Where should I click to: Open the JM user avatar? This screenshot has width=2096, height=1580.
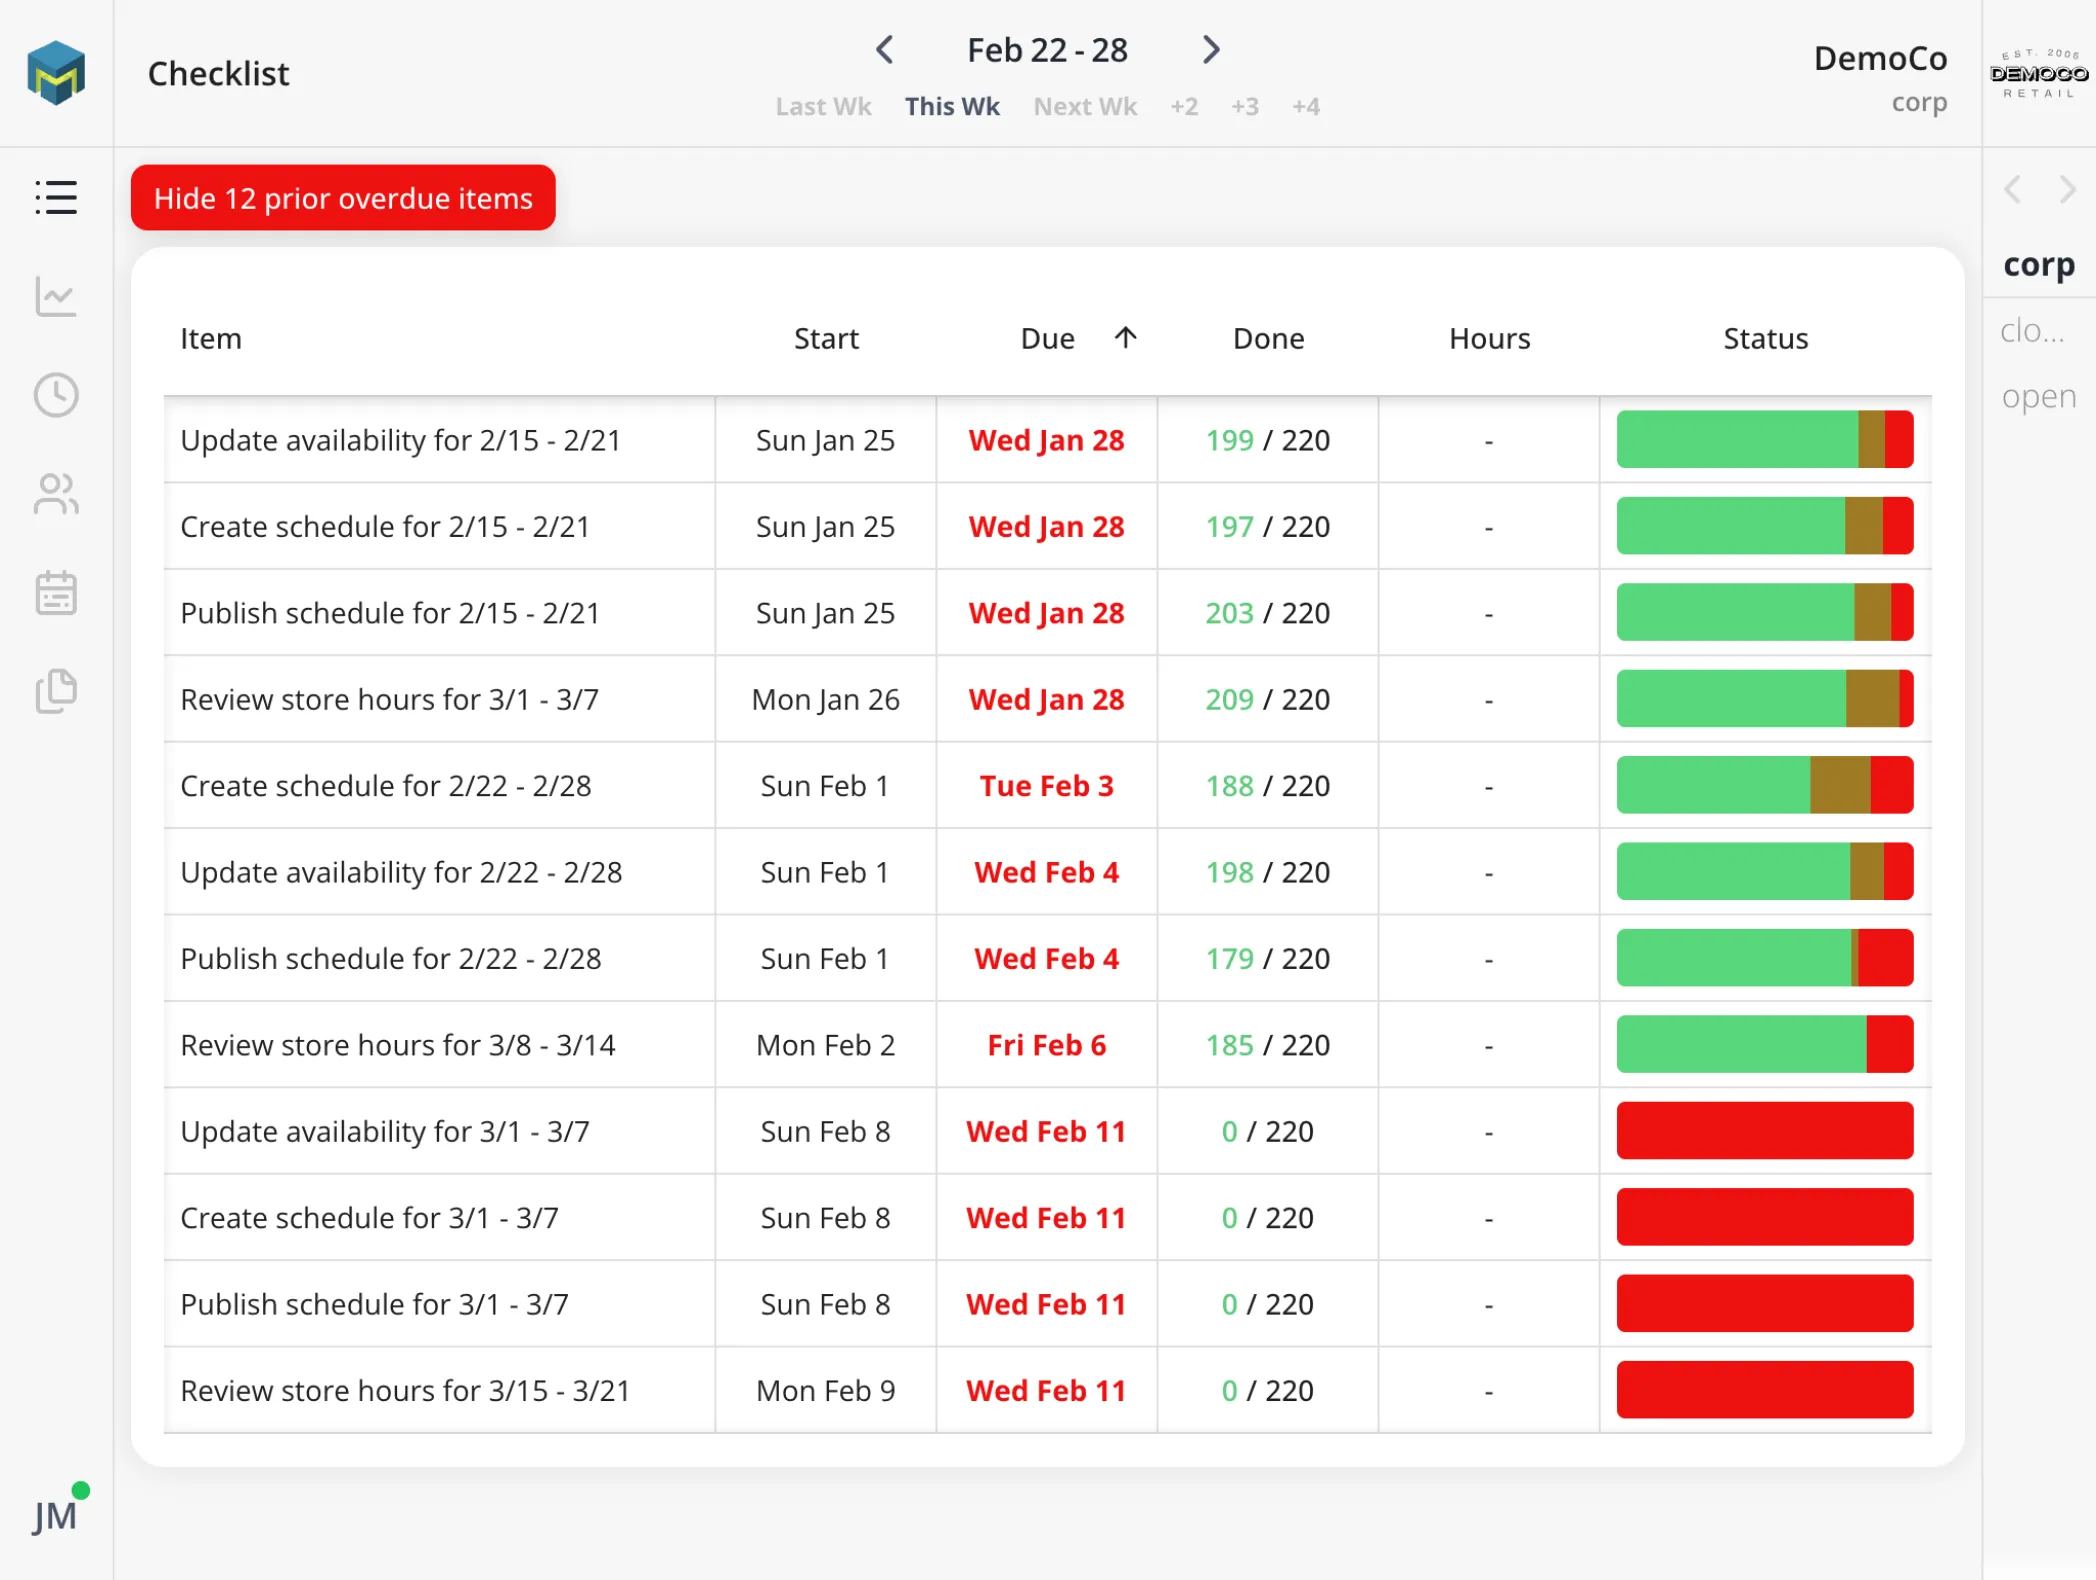[x=56, y=1514]
